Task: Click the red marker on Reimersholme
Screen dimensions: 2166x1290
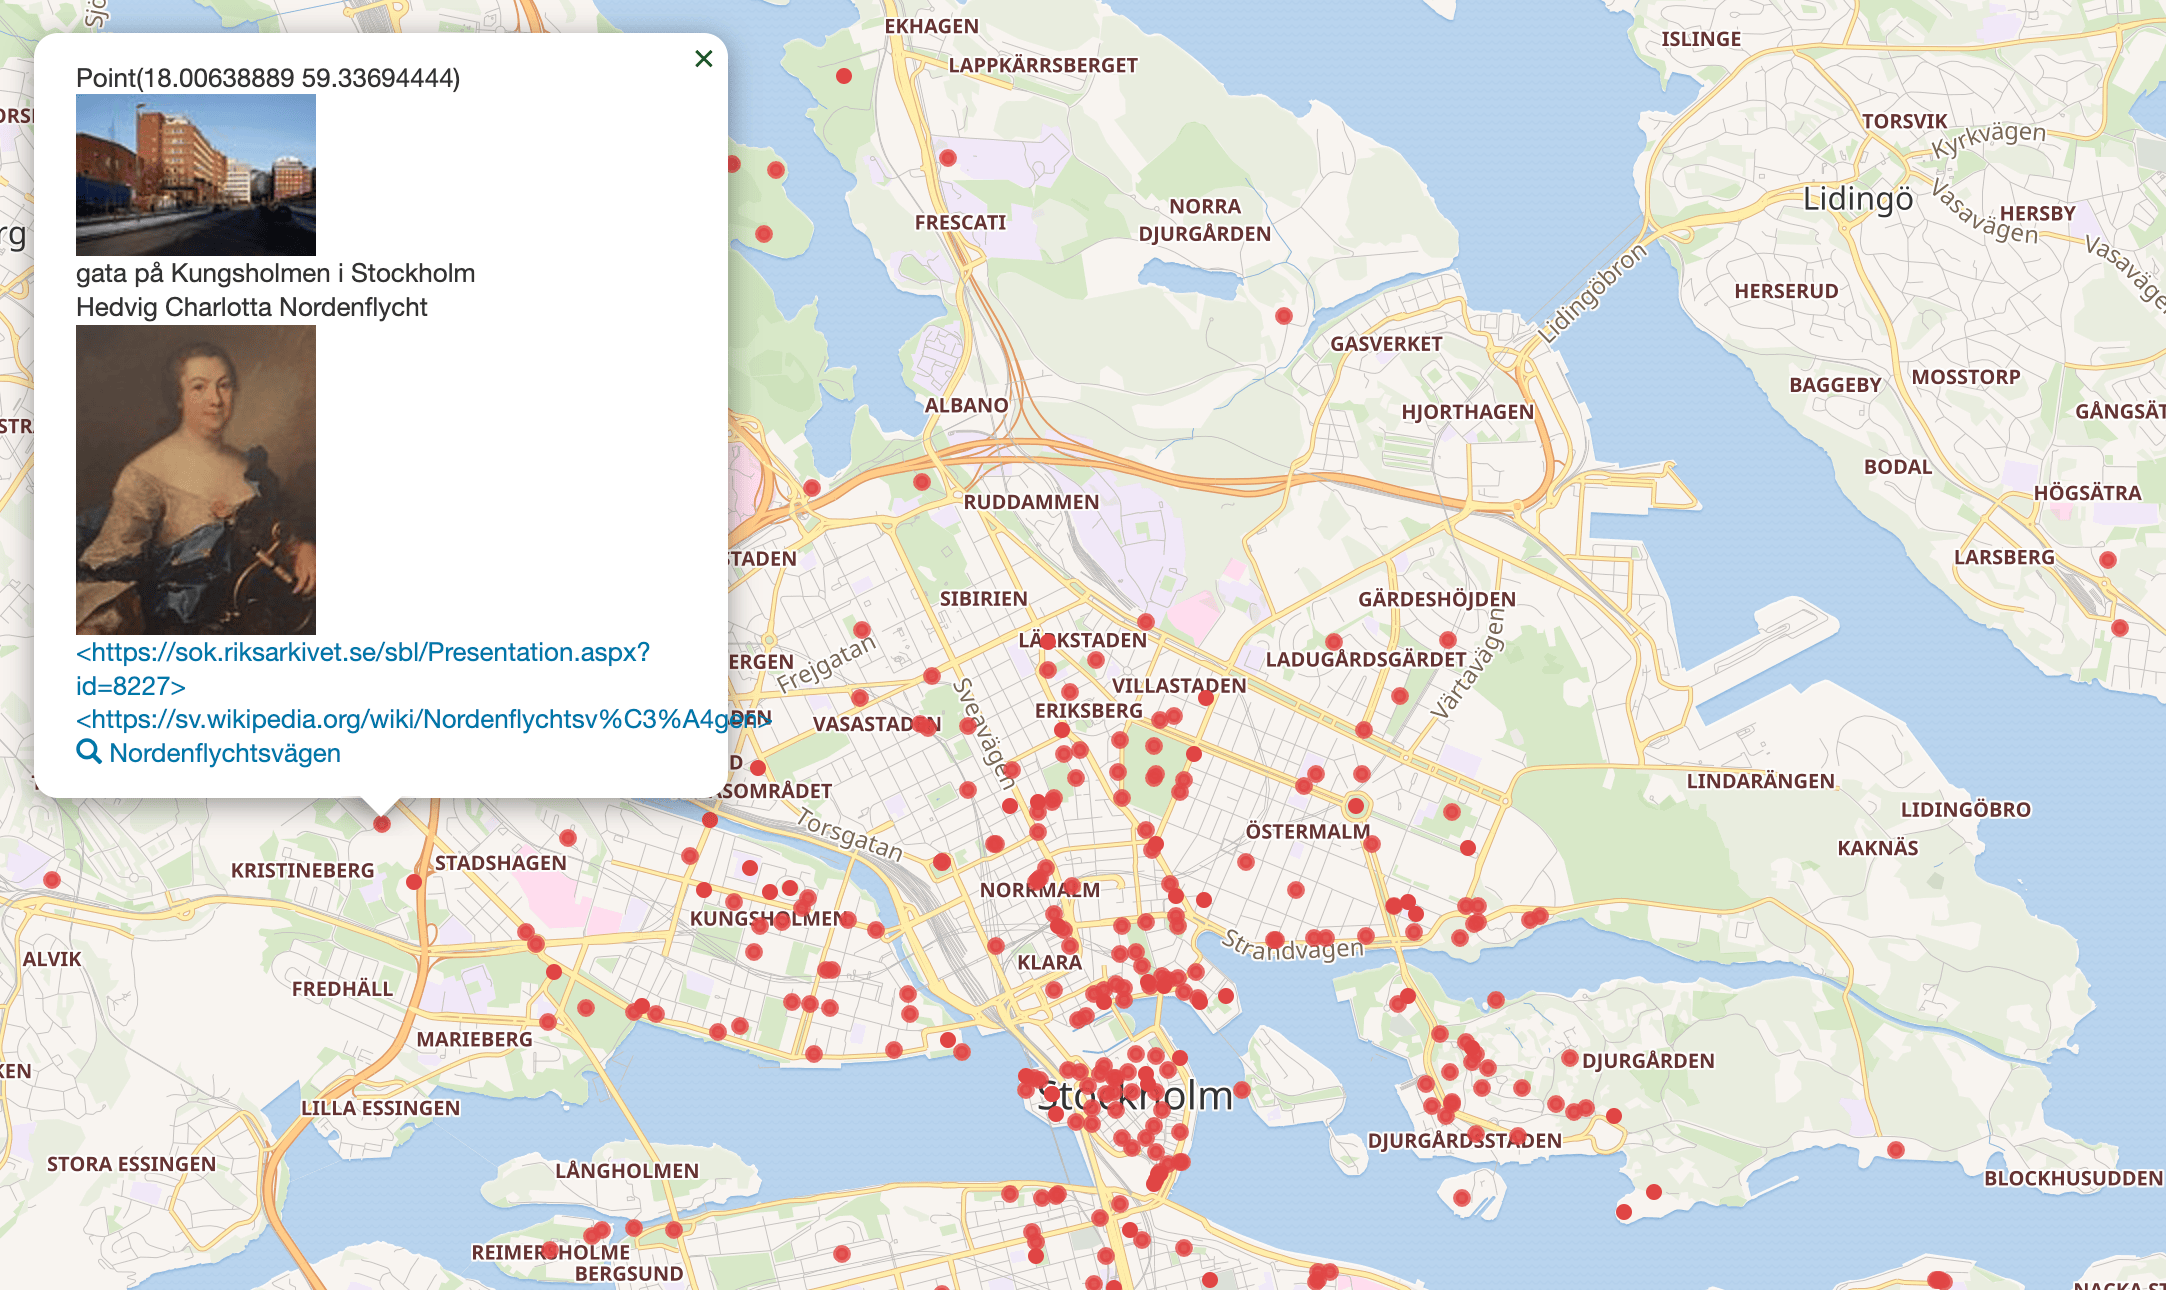Action: coord(549,1250)
